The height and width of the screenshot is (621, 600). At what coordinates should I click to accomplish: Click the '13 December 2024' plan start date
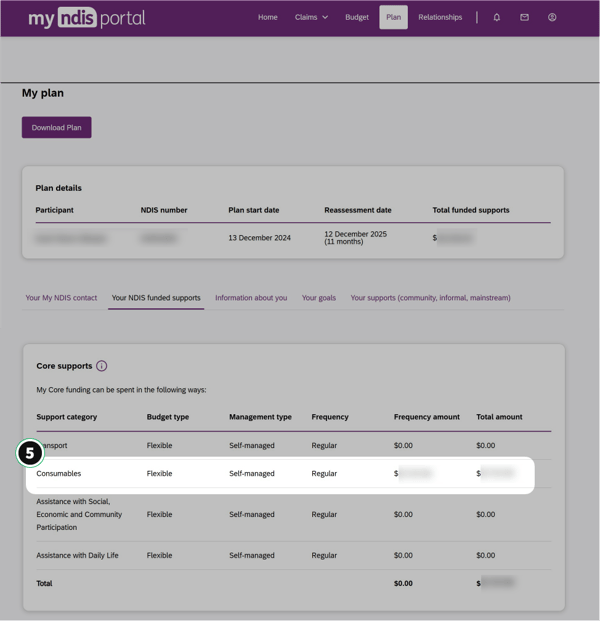259,238
